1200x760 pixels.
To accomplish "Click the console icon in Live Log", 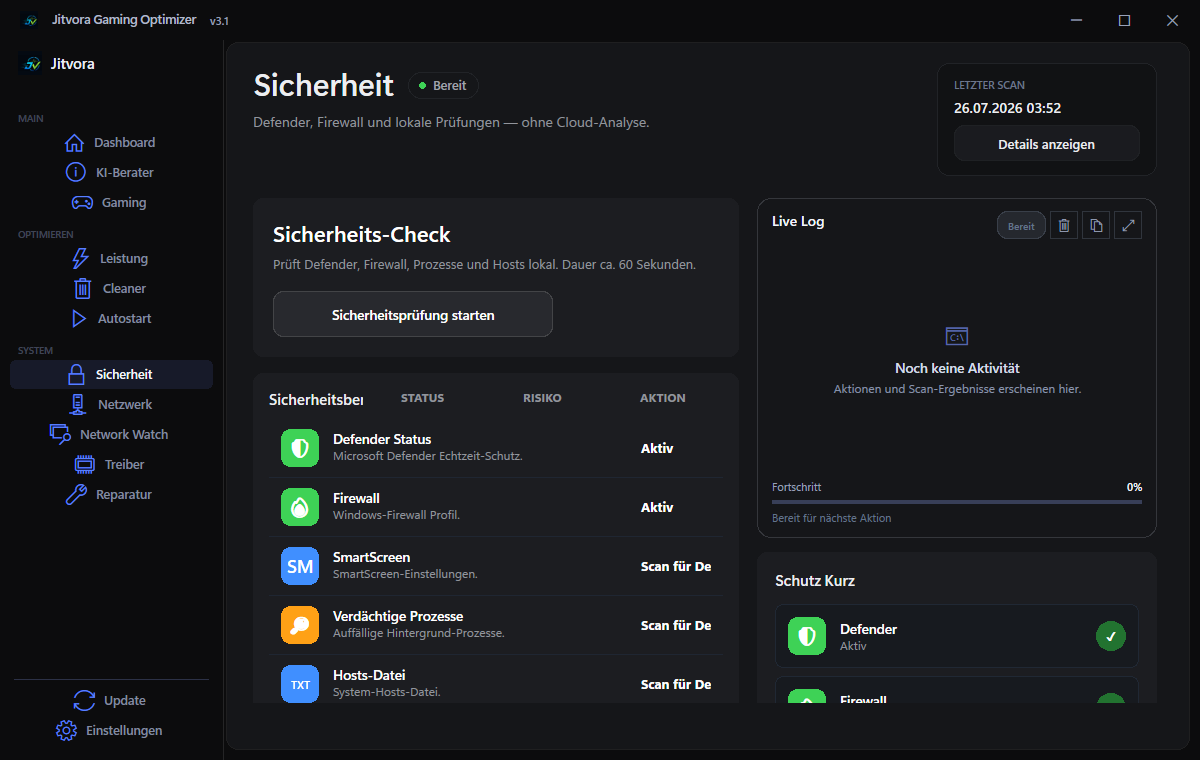I will [957, 337].
